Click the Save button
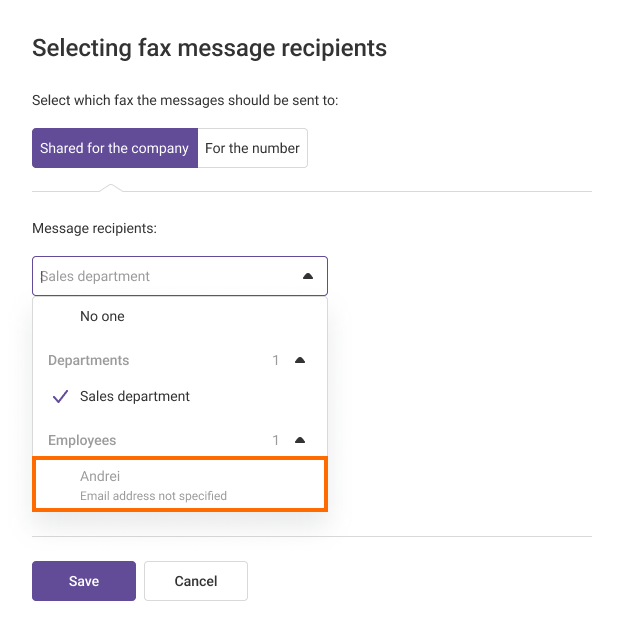Viewport: 624px width, 633px height. tap(84, 581)
